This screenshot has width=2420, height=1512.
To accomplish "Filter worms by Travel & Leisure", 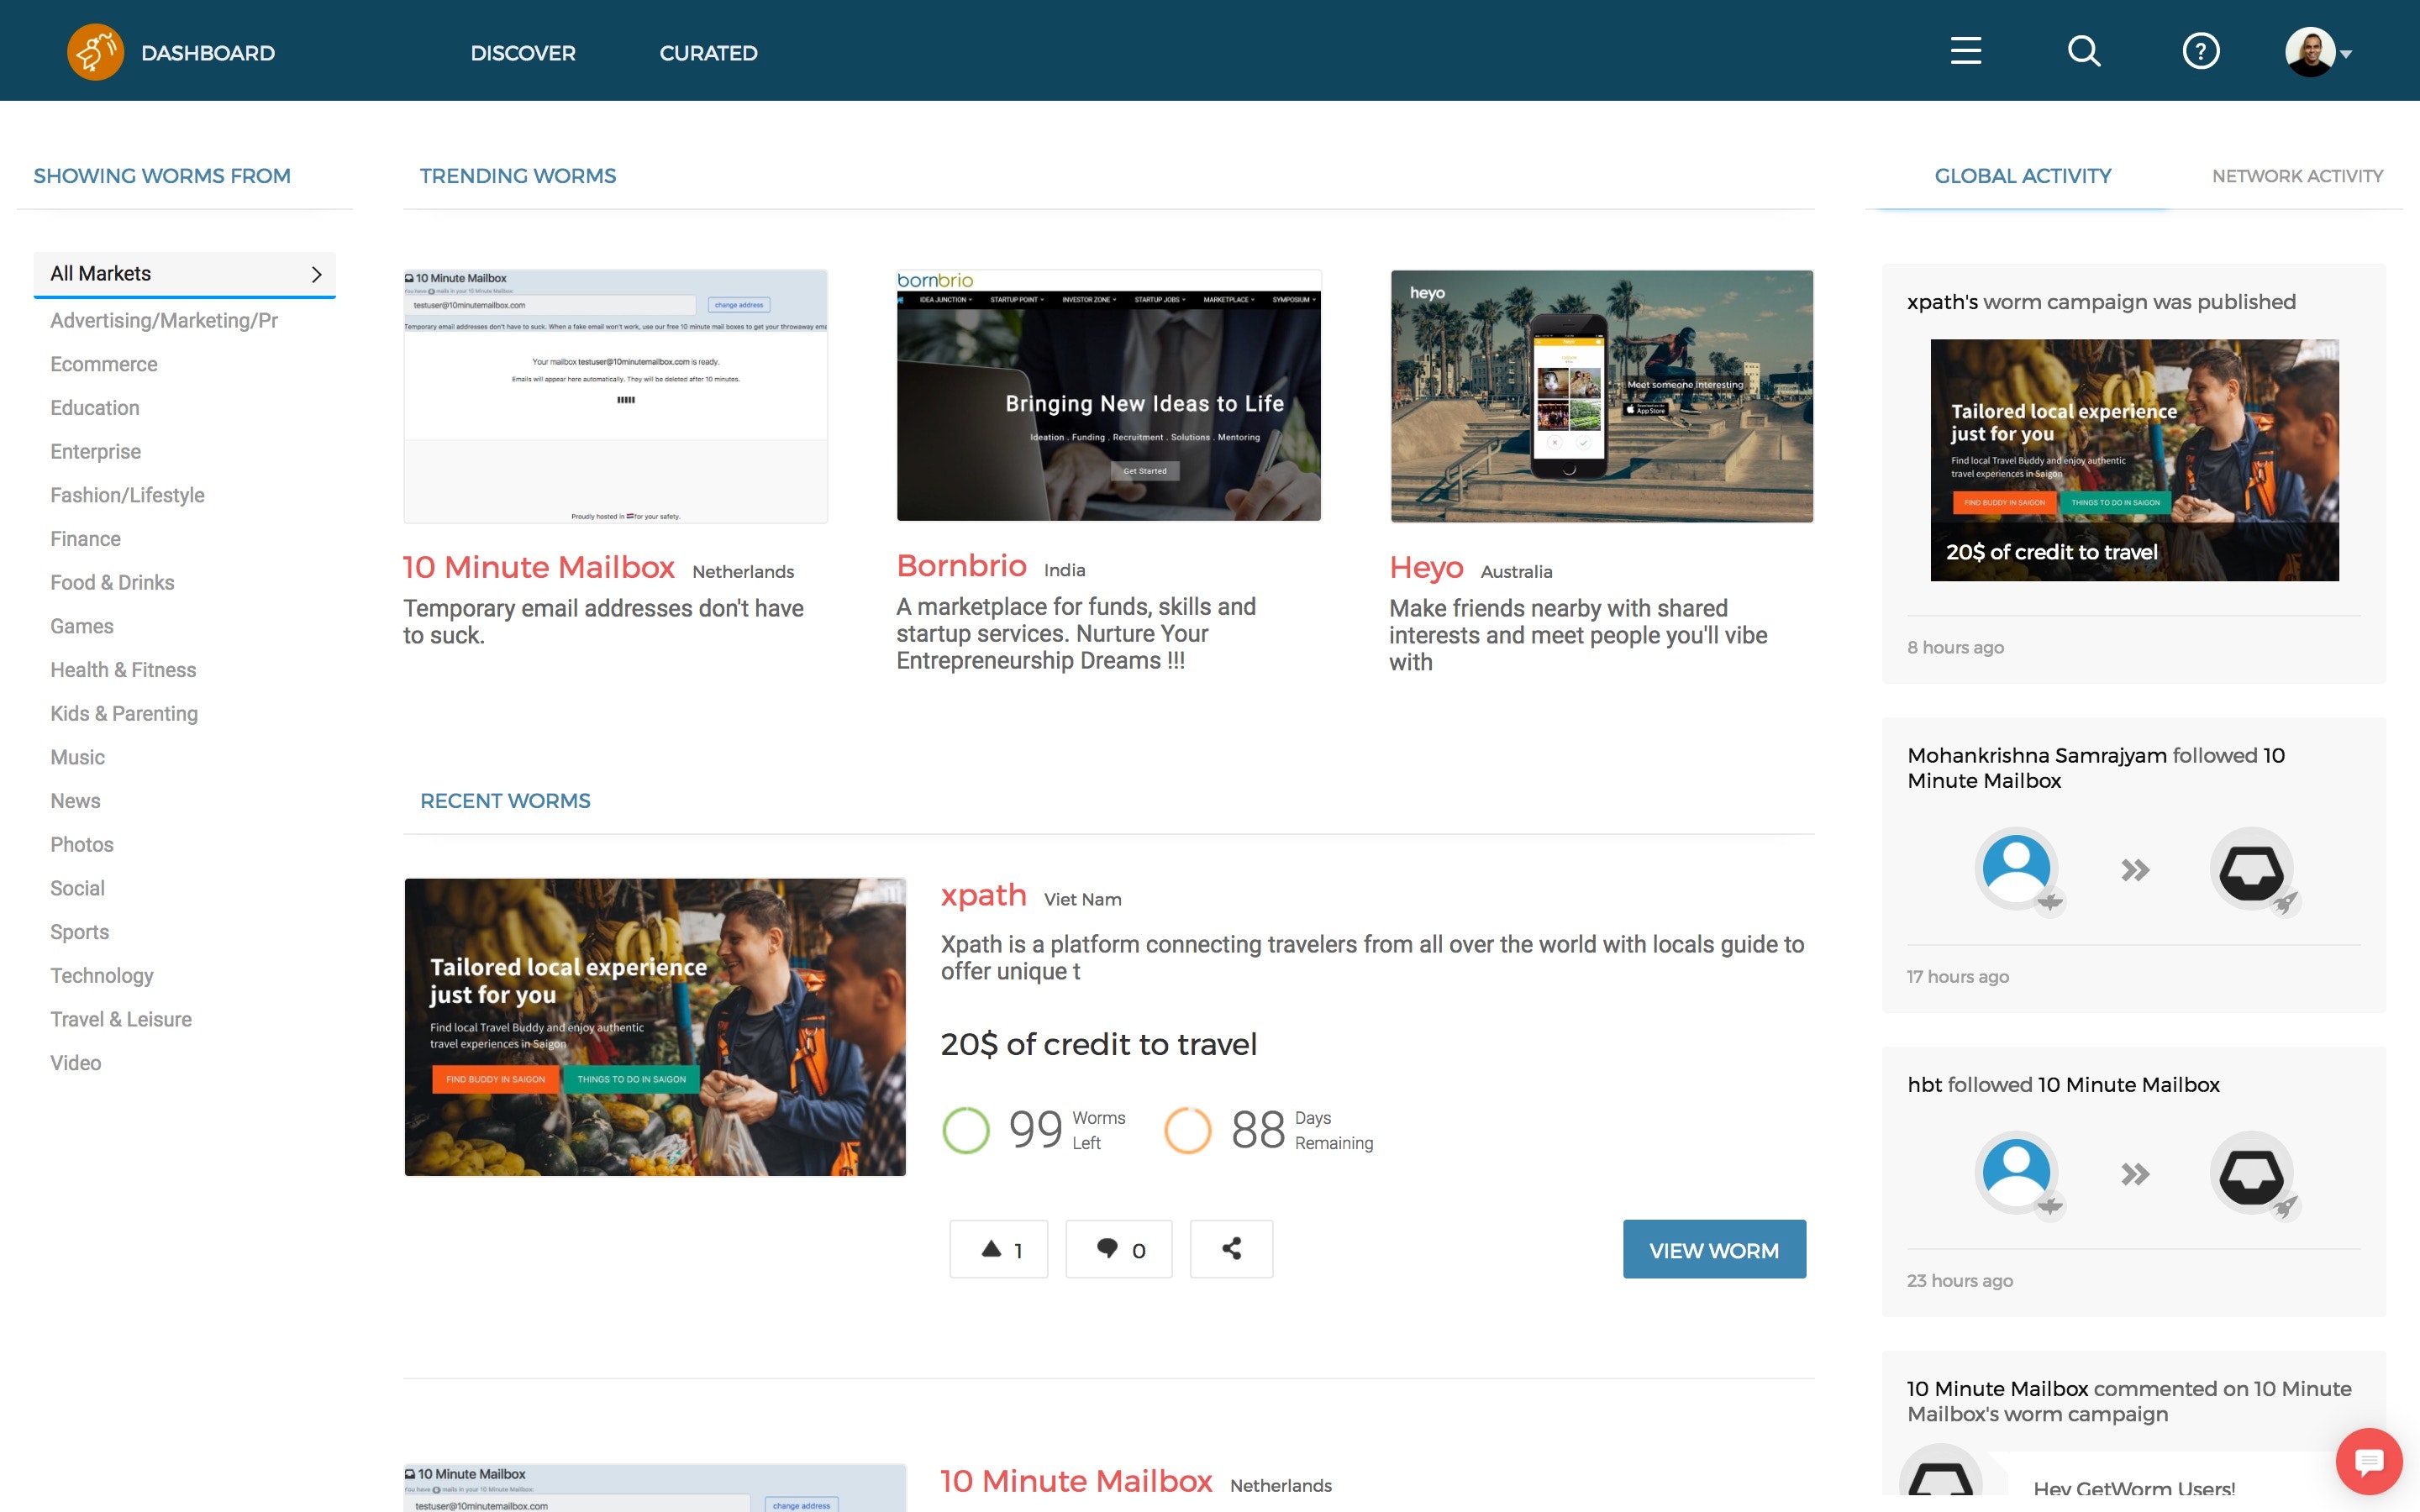I will click(x=121, y=1019).
